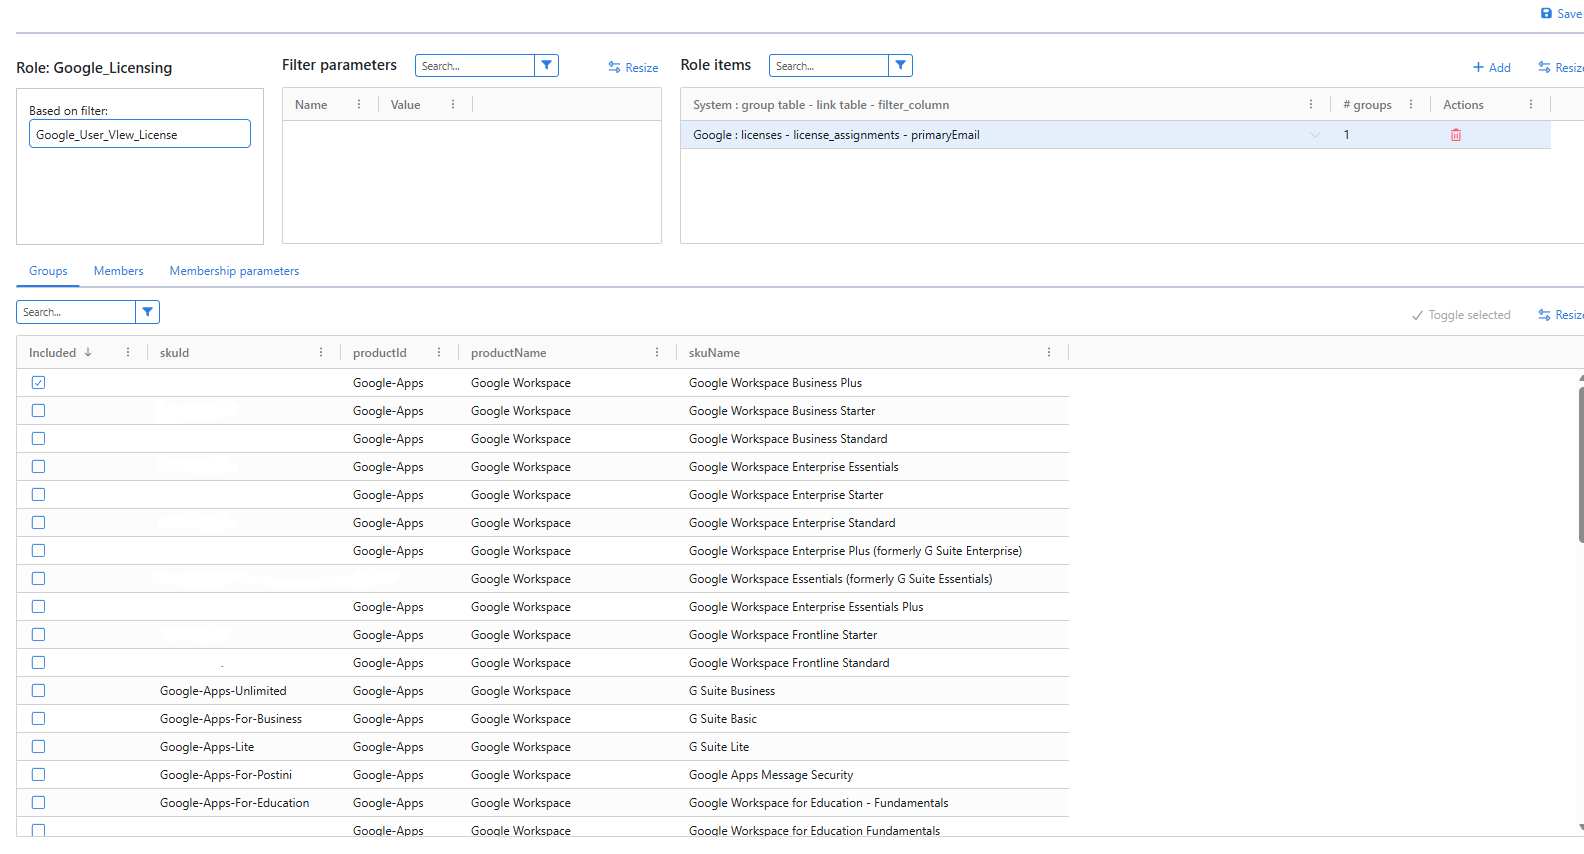Expand the Google licenses role item dropdown

pyautogui.click(x=1315, y=135)
